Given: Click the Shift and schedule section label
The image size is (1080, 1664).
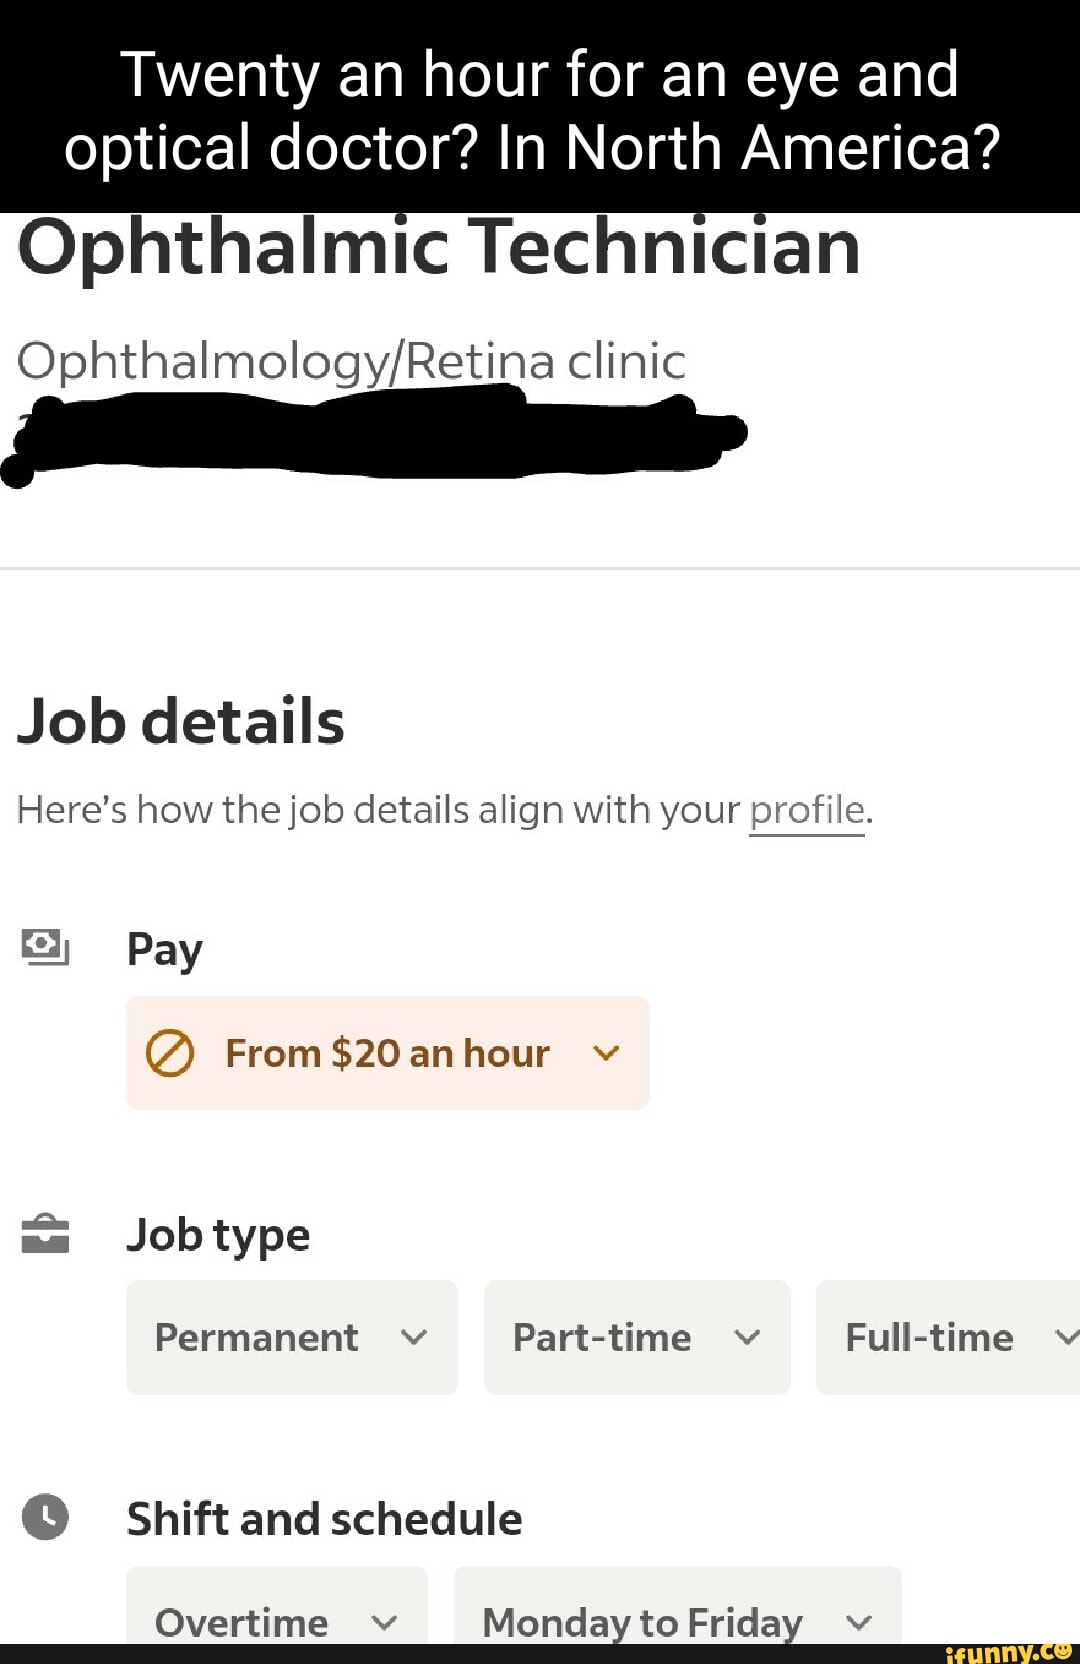Looking at the screenshot, I should click(324, 1518).
